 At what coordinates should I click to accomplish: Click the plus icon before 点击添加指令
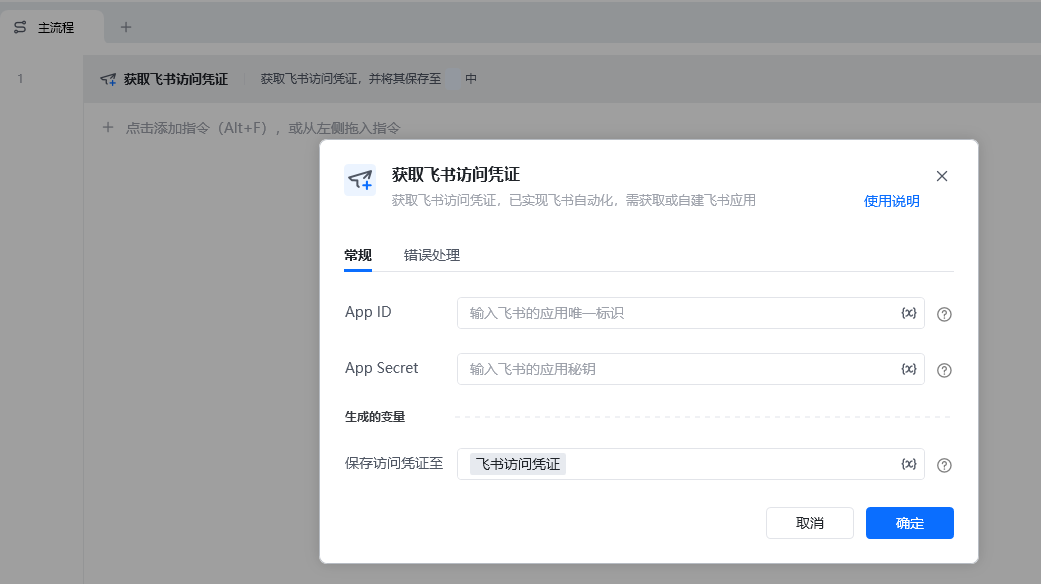pos(108,127)
